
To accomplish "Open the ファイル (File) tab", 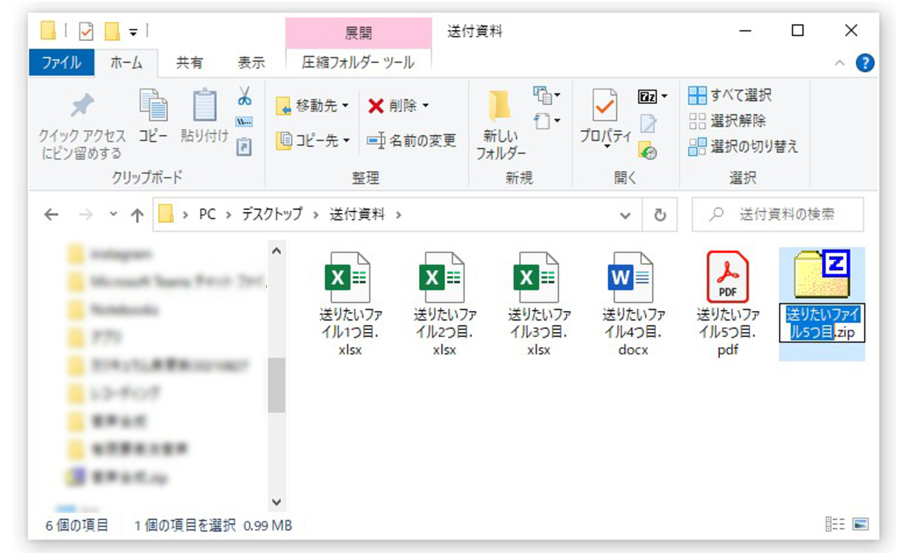I will (61, 62).
